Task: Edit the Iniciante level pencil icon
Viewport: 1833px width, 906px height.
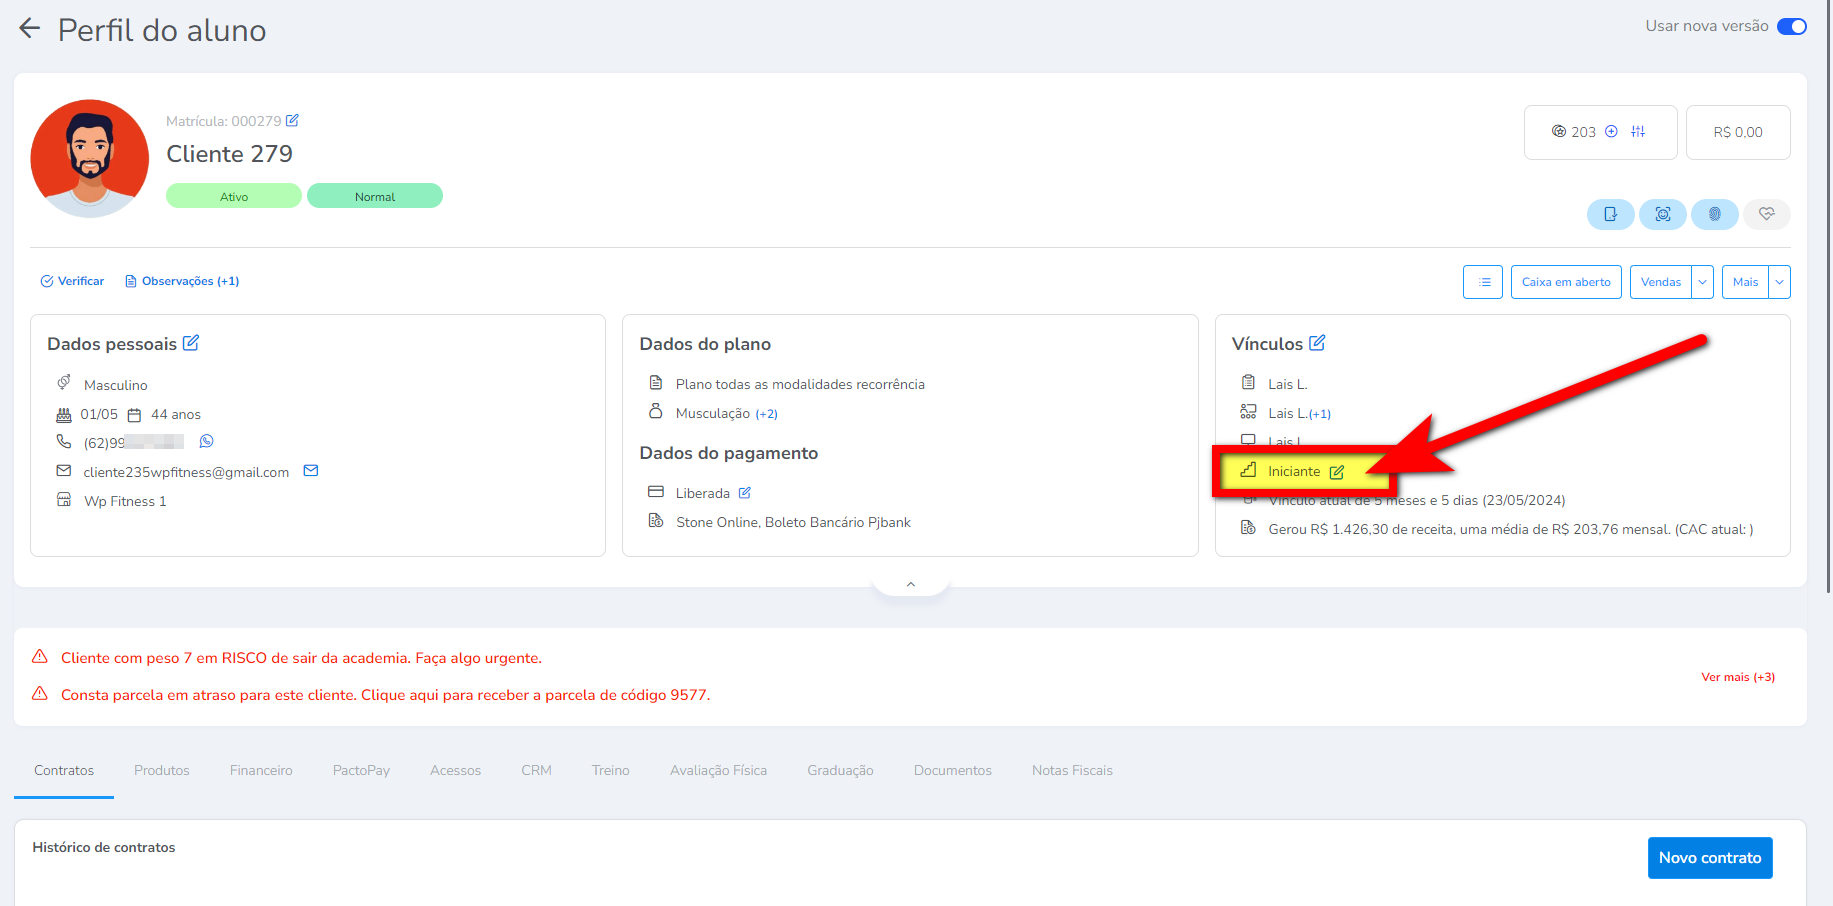Action: pos(1337,472)
